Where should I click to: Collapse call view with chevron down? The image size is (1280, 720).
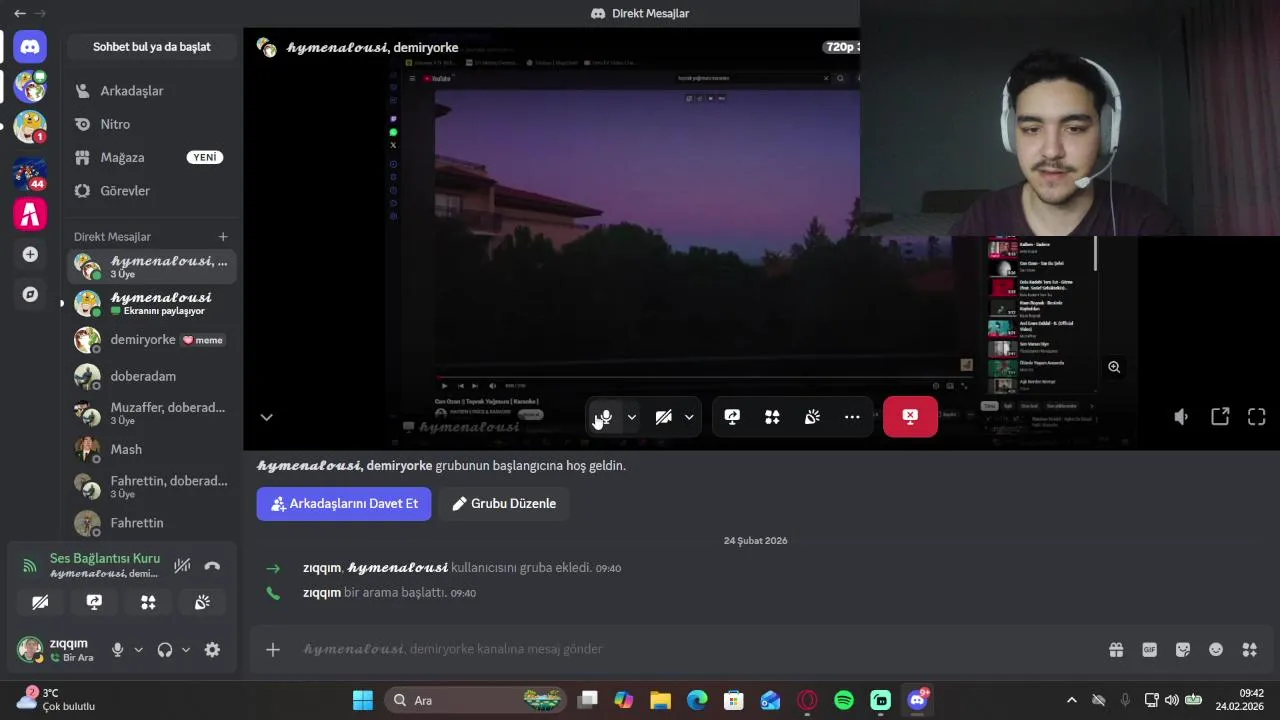(x=266, y=417)
